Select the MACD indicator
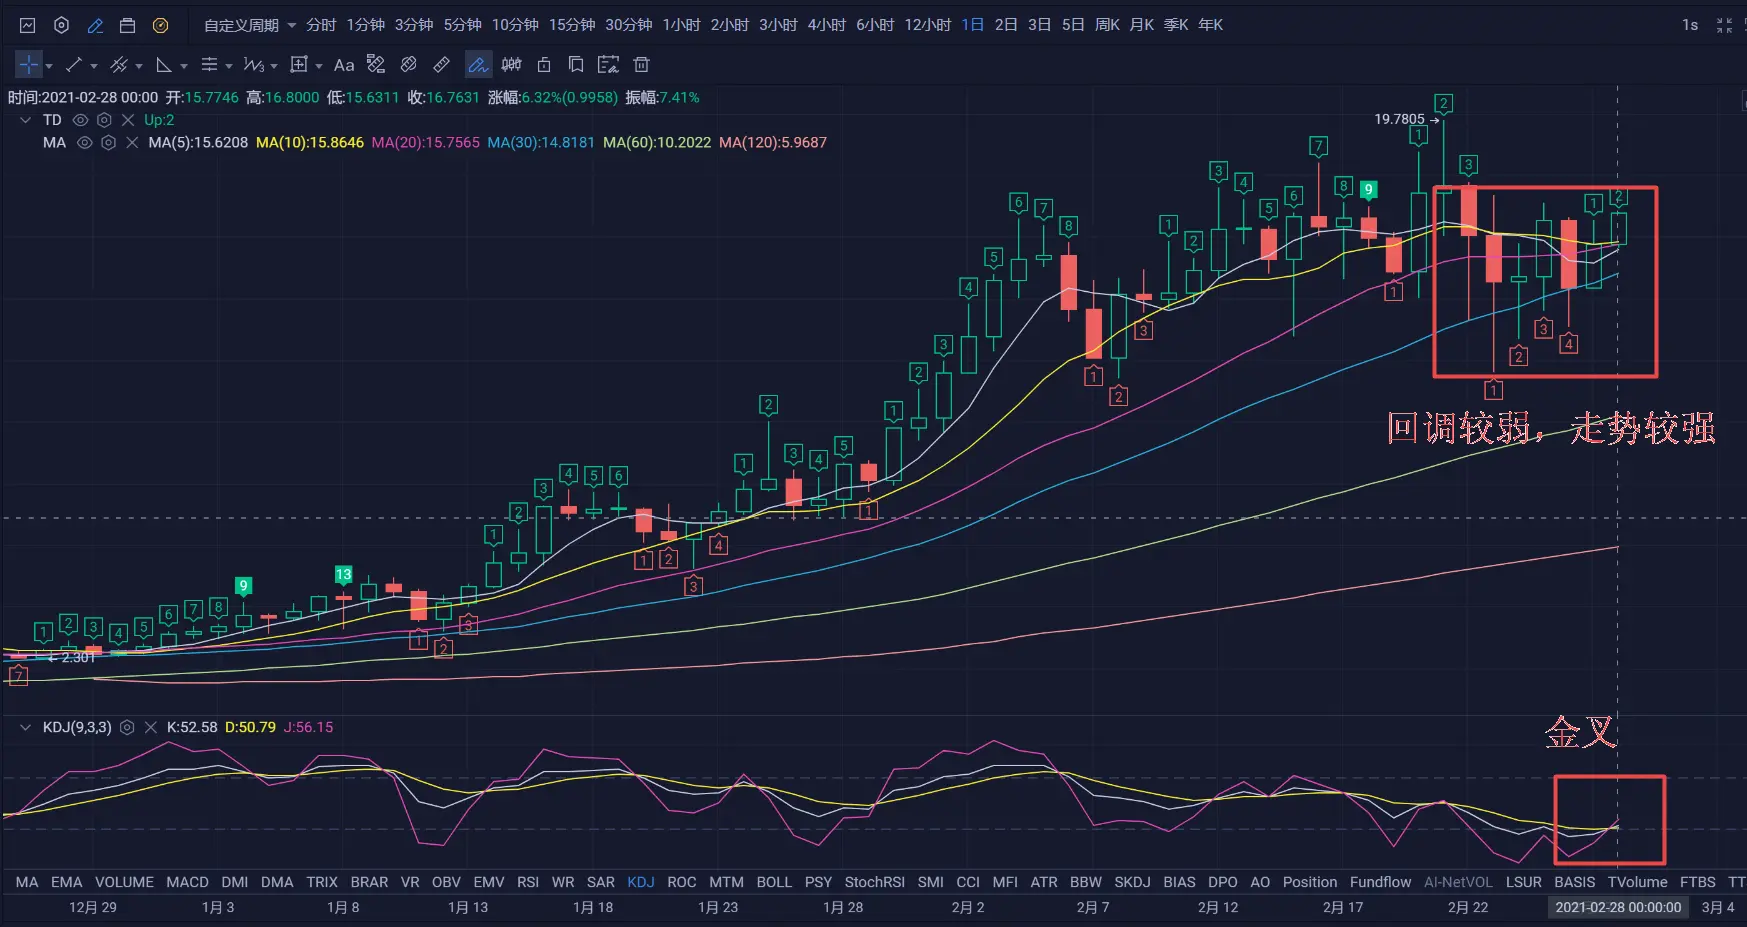 [x=187, y=882]
